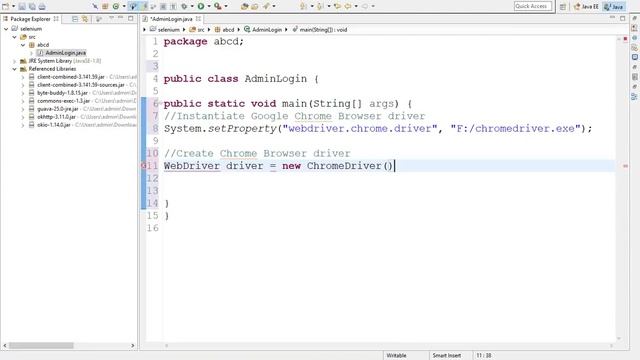Click the Debug gear toolbar icon
Viewport: 640px width, 360px height.
(184, 6)
